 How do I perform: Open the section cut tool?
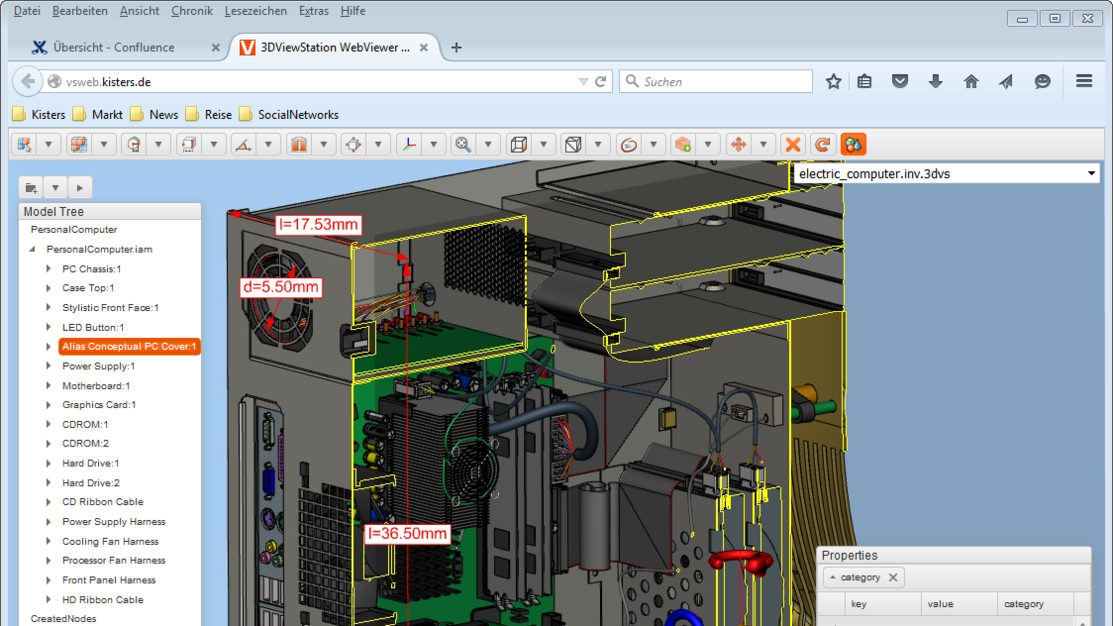[x=299, y=145]
